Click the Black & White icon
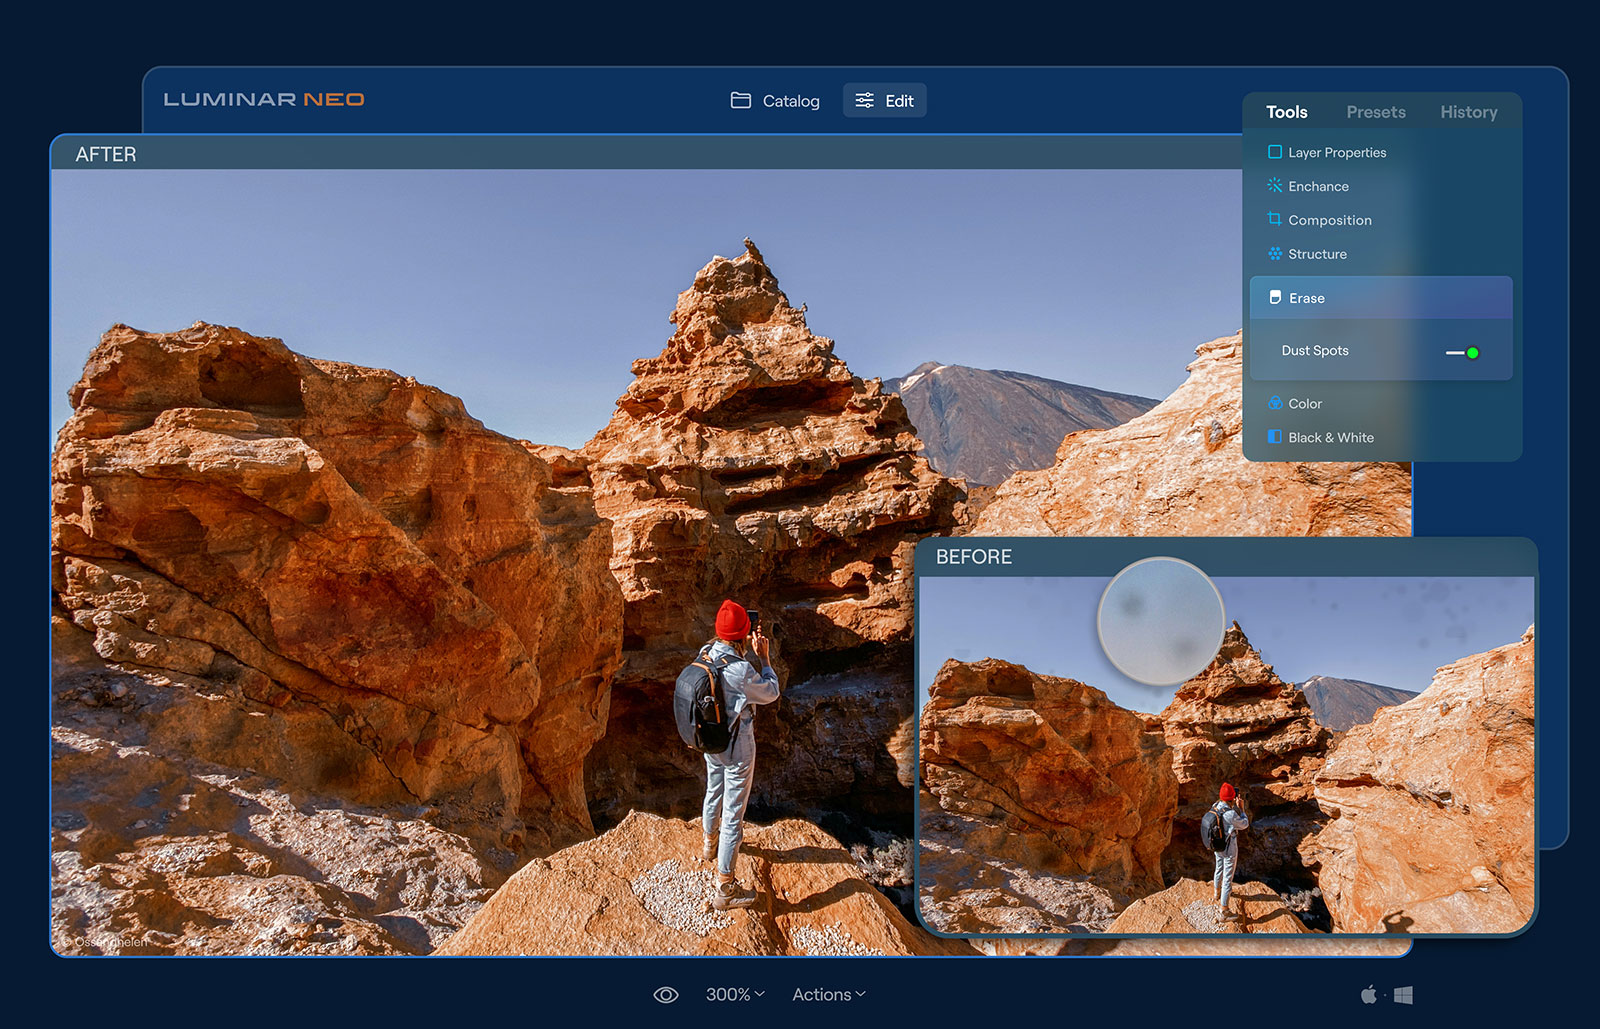 click(1274, 437)
